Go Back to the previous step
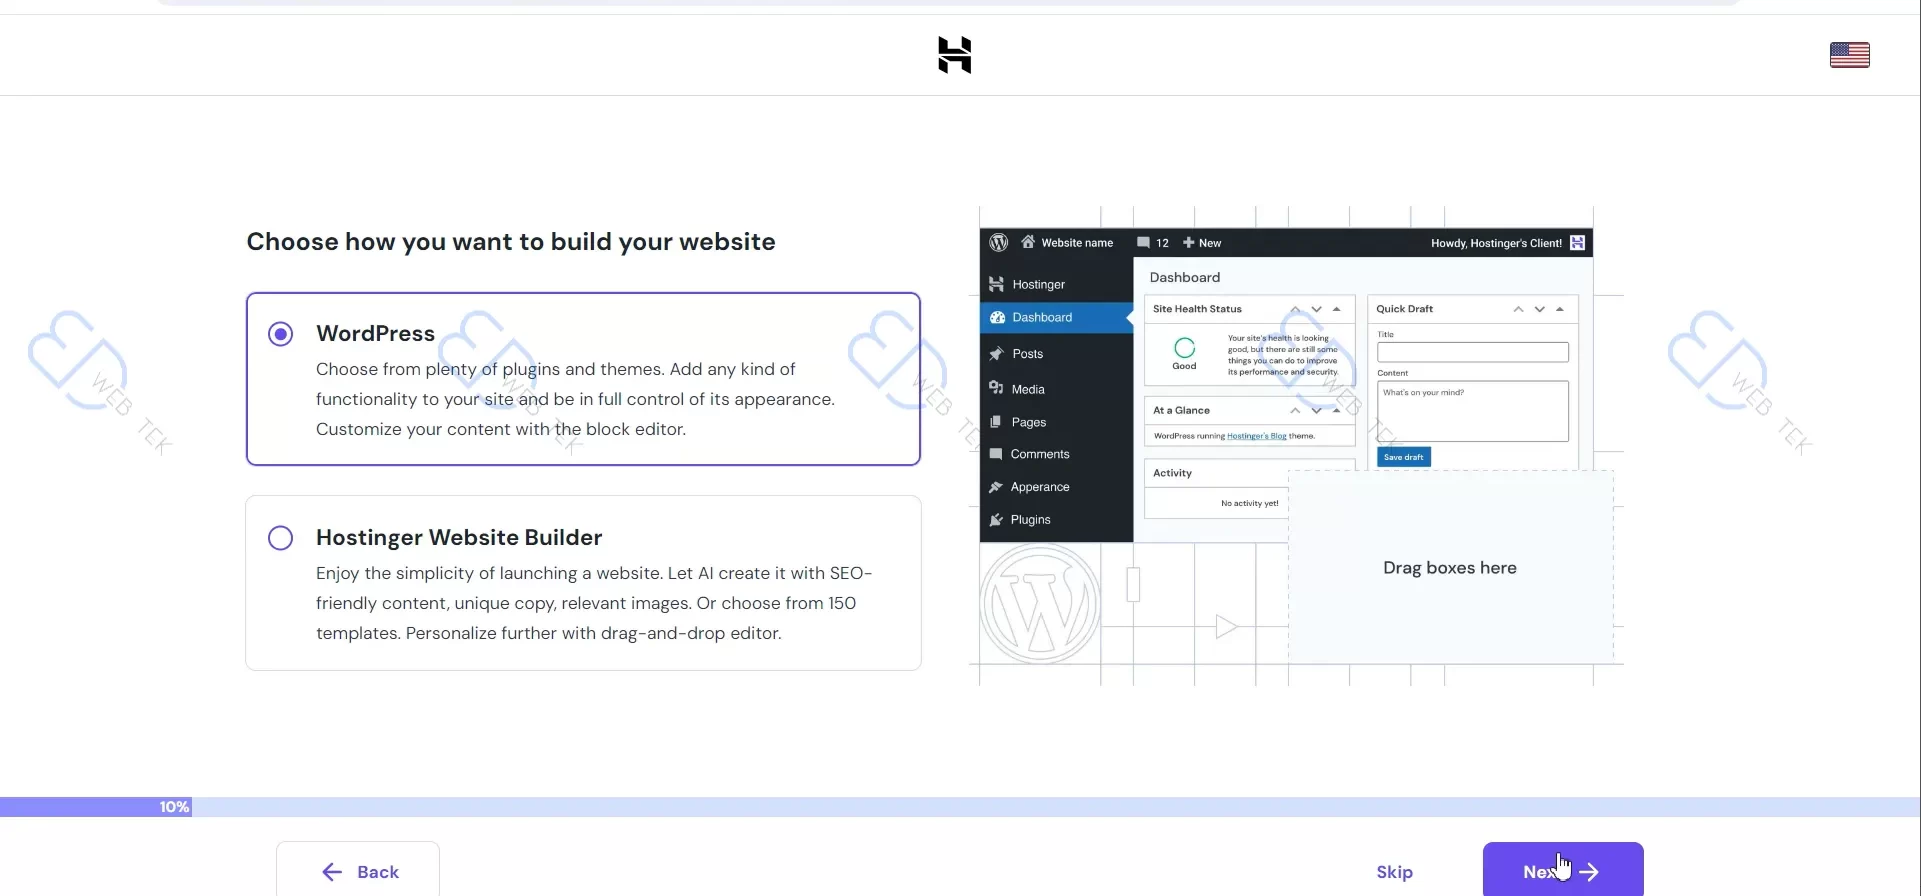This screenshot has width=1921, height=896. pyautogui.click(x=358, y=870)
